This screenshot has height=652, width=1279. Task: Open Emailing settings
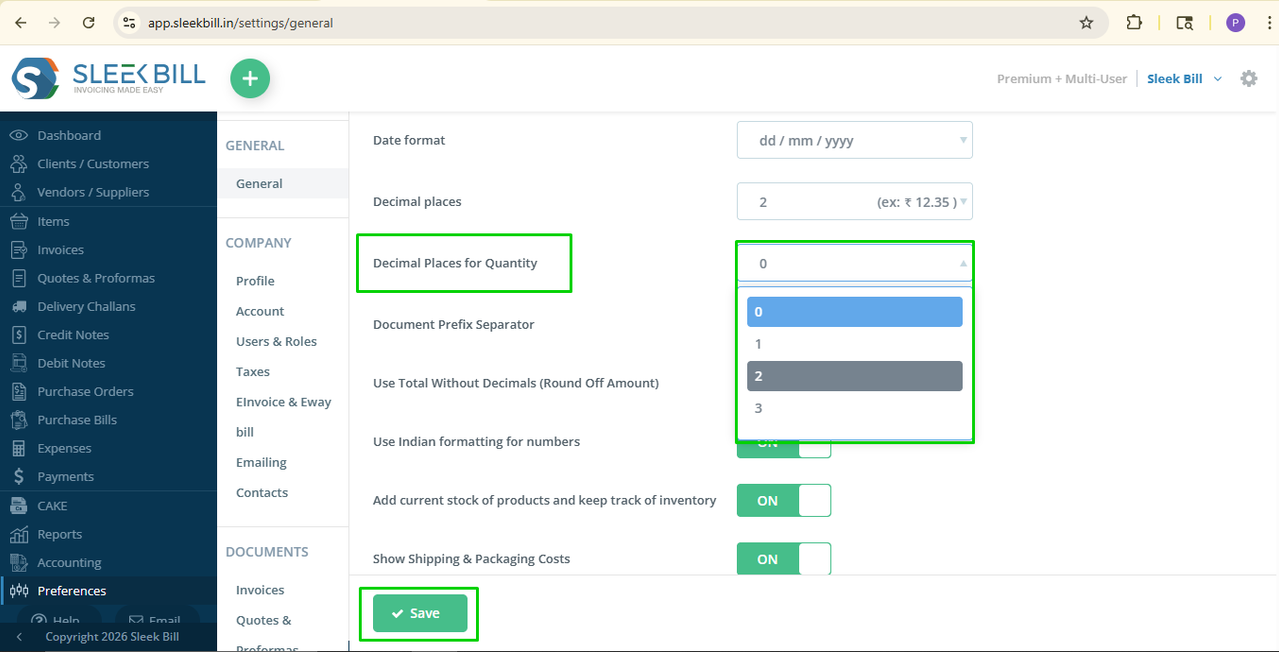[261, 462]
